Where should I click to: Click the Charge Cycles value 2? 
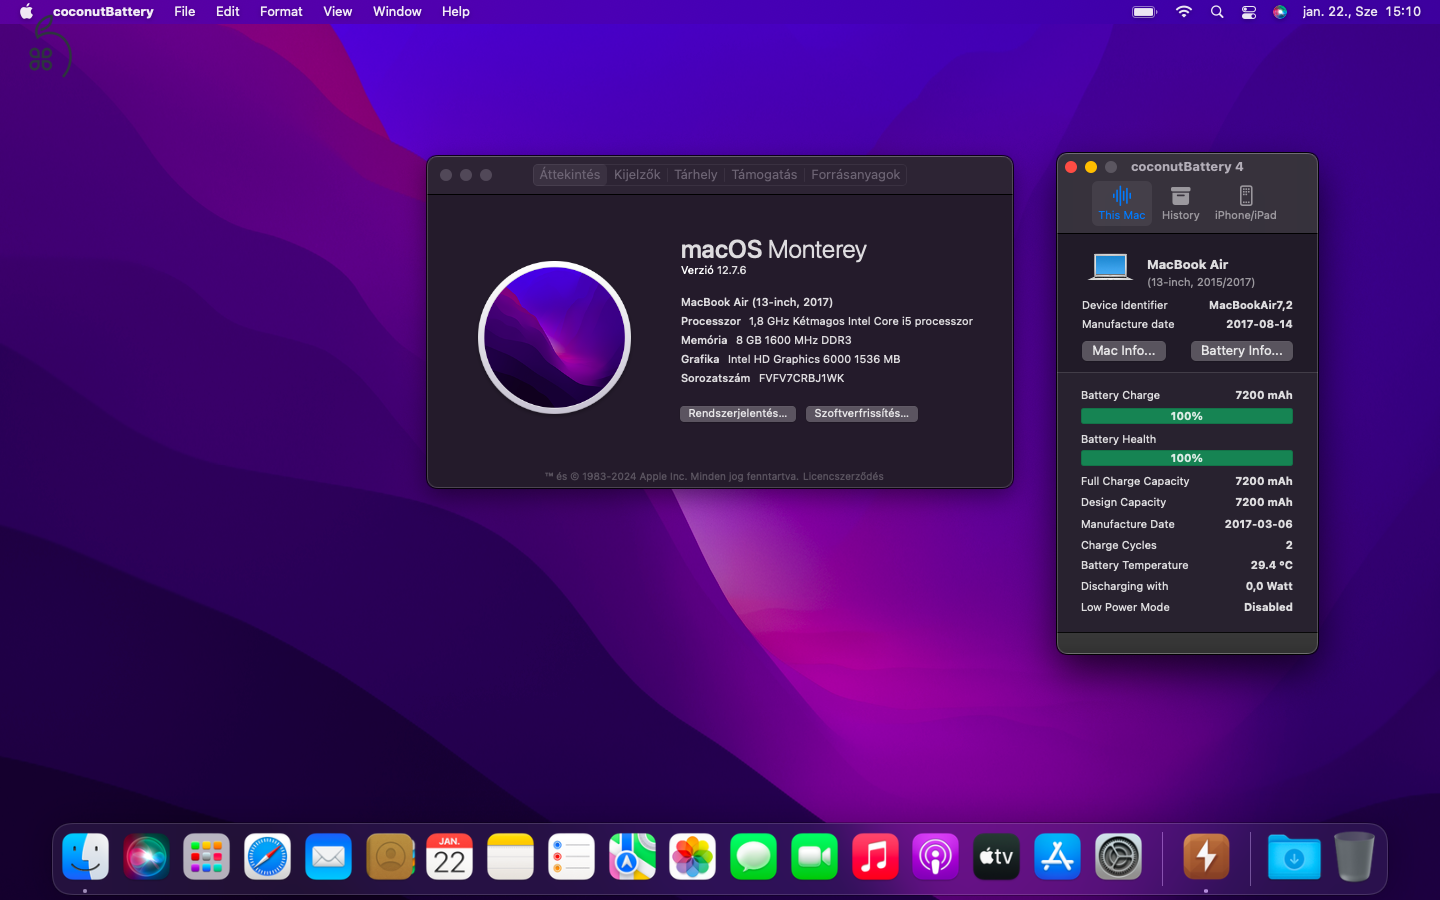(1289, 545)
